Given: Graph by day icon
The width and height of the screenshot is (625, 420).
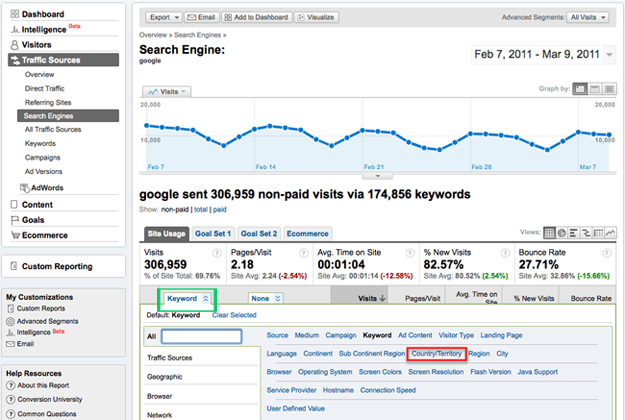Looking at the screenshot, I should [580, 89].
